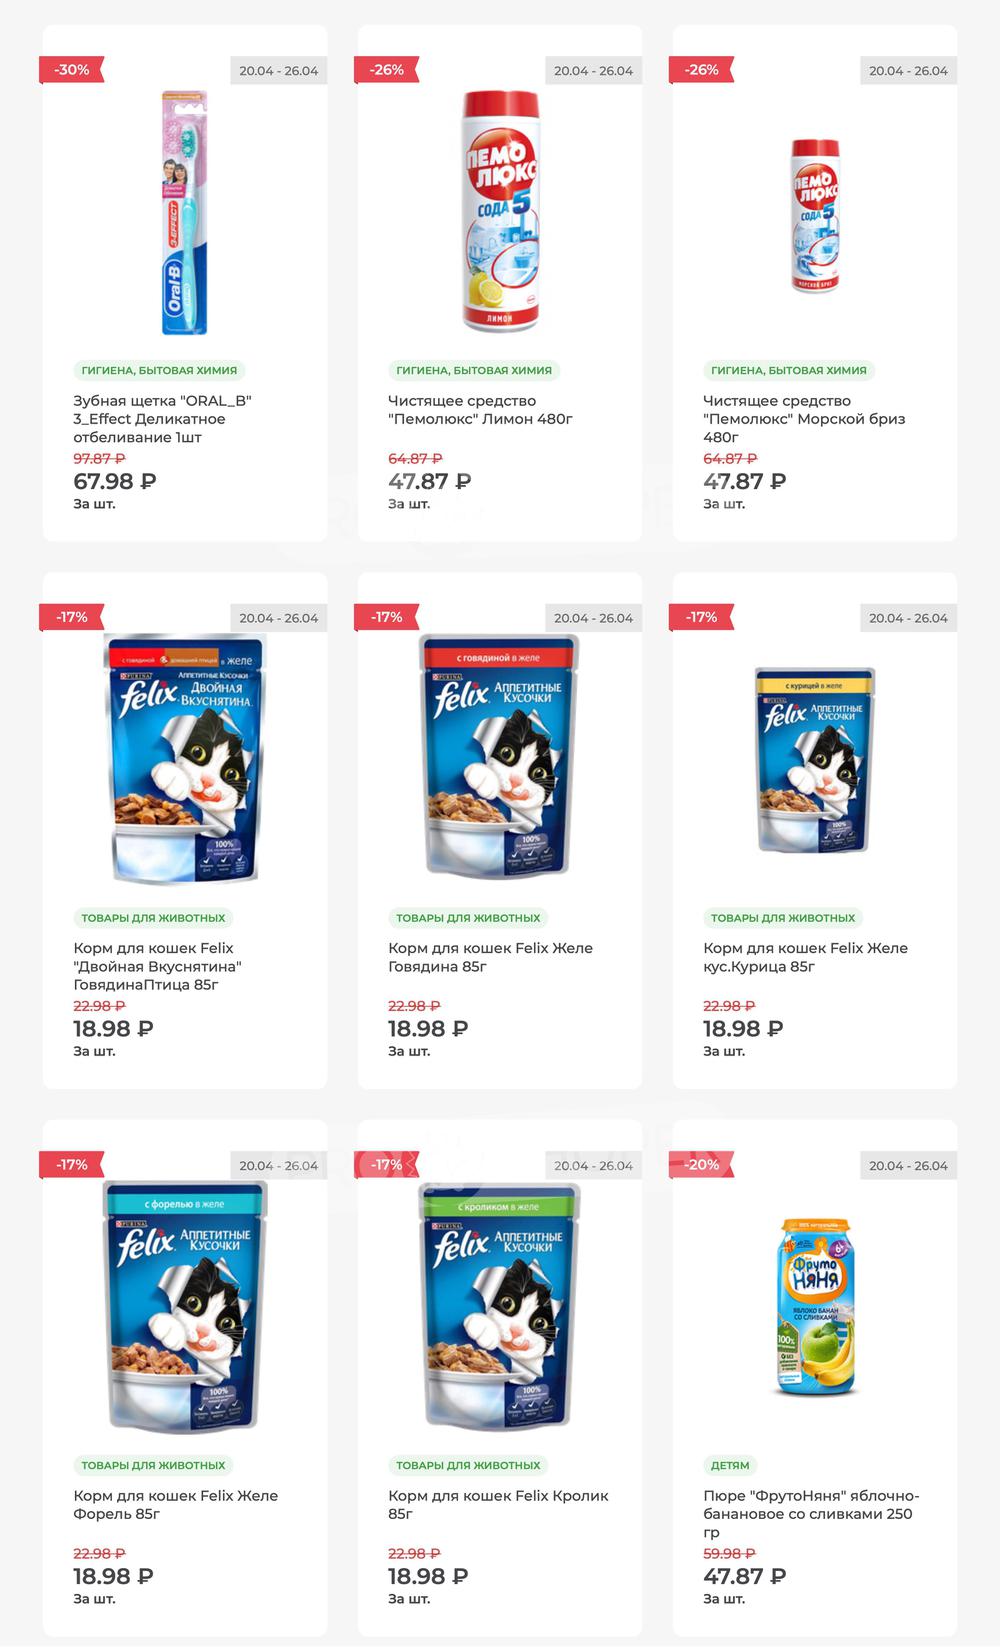The height and width of the screenshot is (1647, 1000).
Task: Open the Зубная щетка ORAL_B product title
Action: pyautogui.click(x=162, y=419)
